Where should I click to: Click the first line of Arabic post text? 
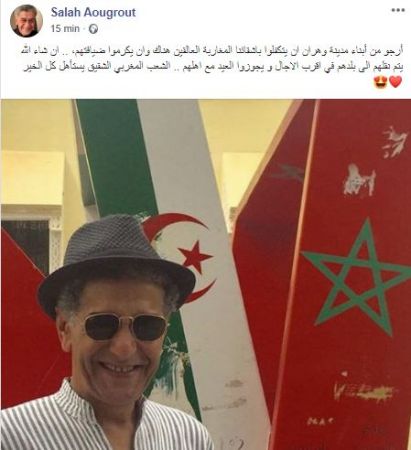coord(212,52)
